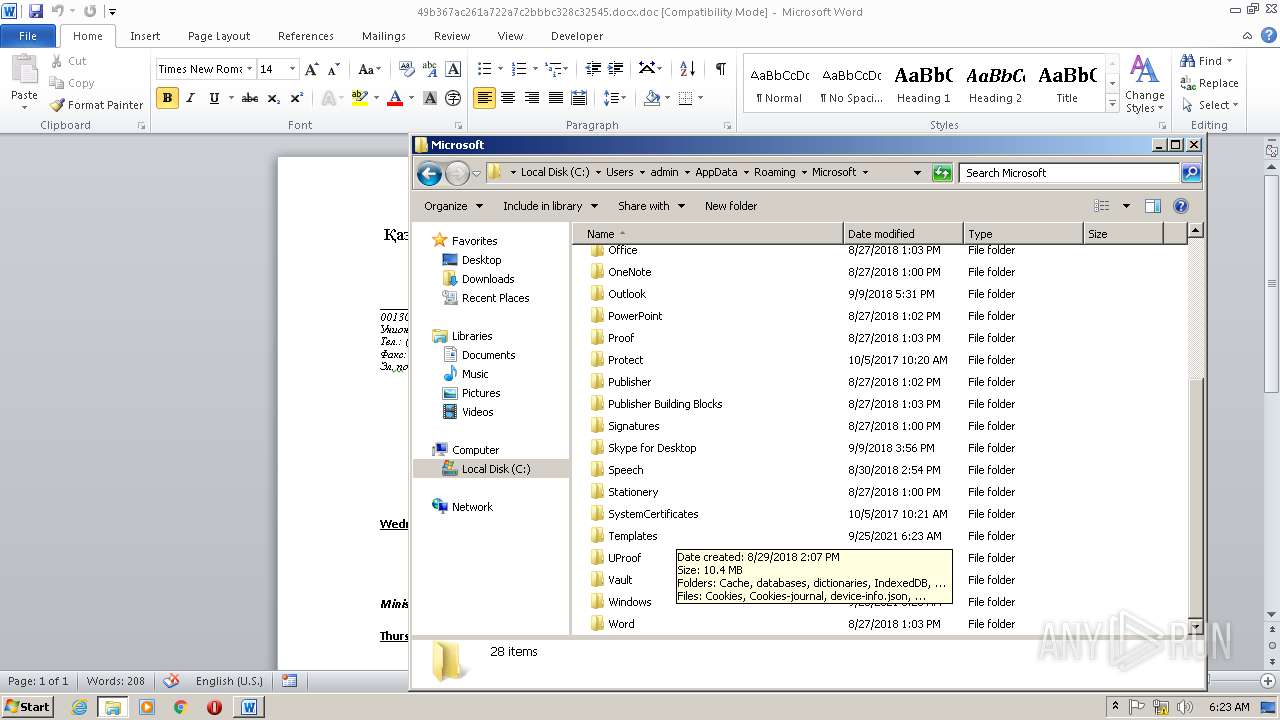Click the Format Painter tool

(96, 104)
